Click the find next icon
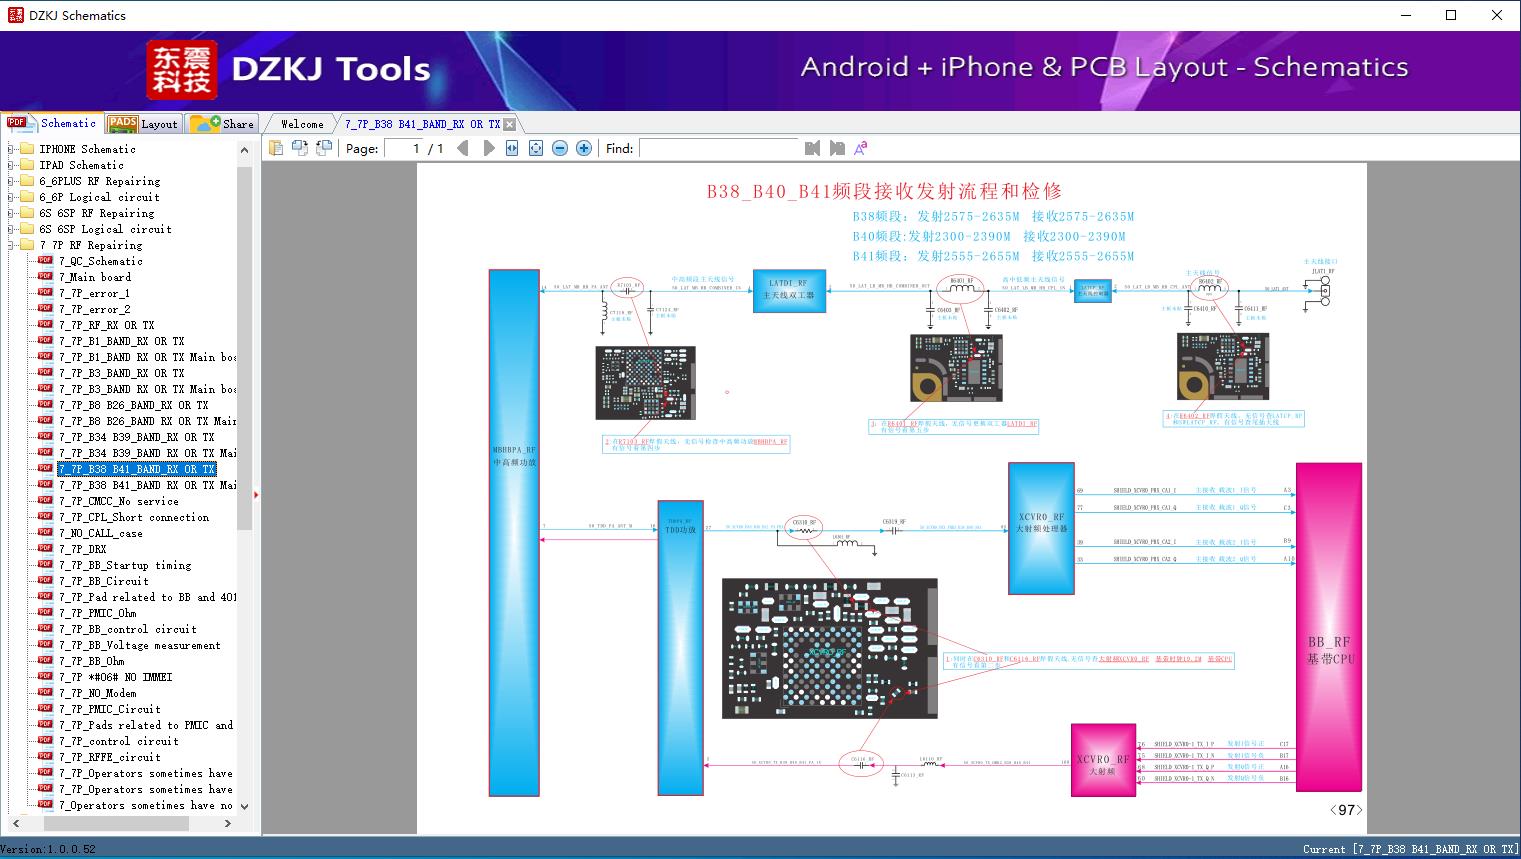 [837, 148]
